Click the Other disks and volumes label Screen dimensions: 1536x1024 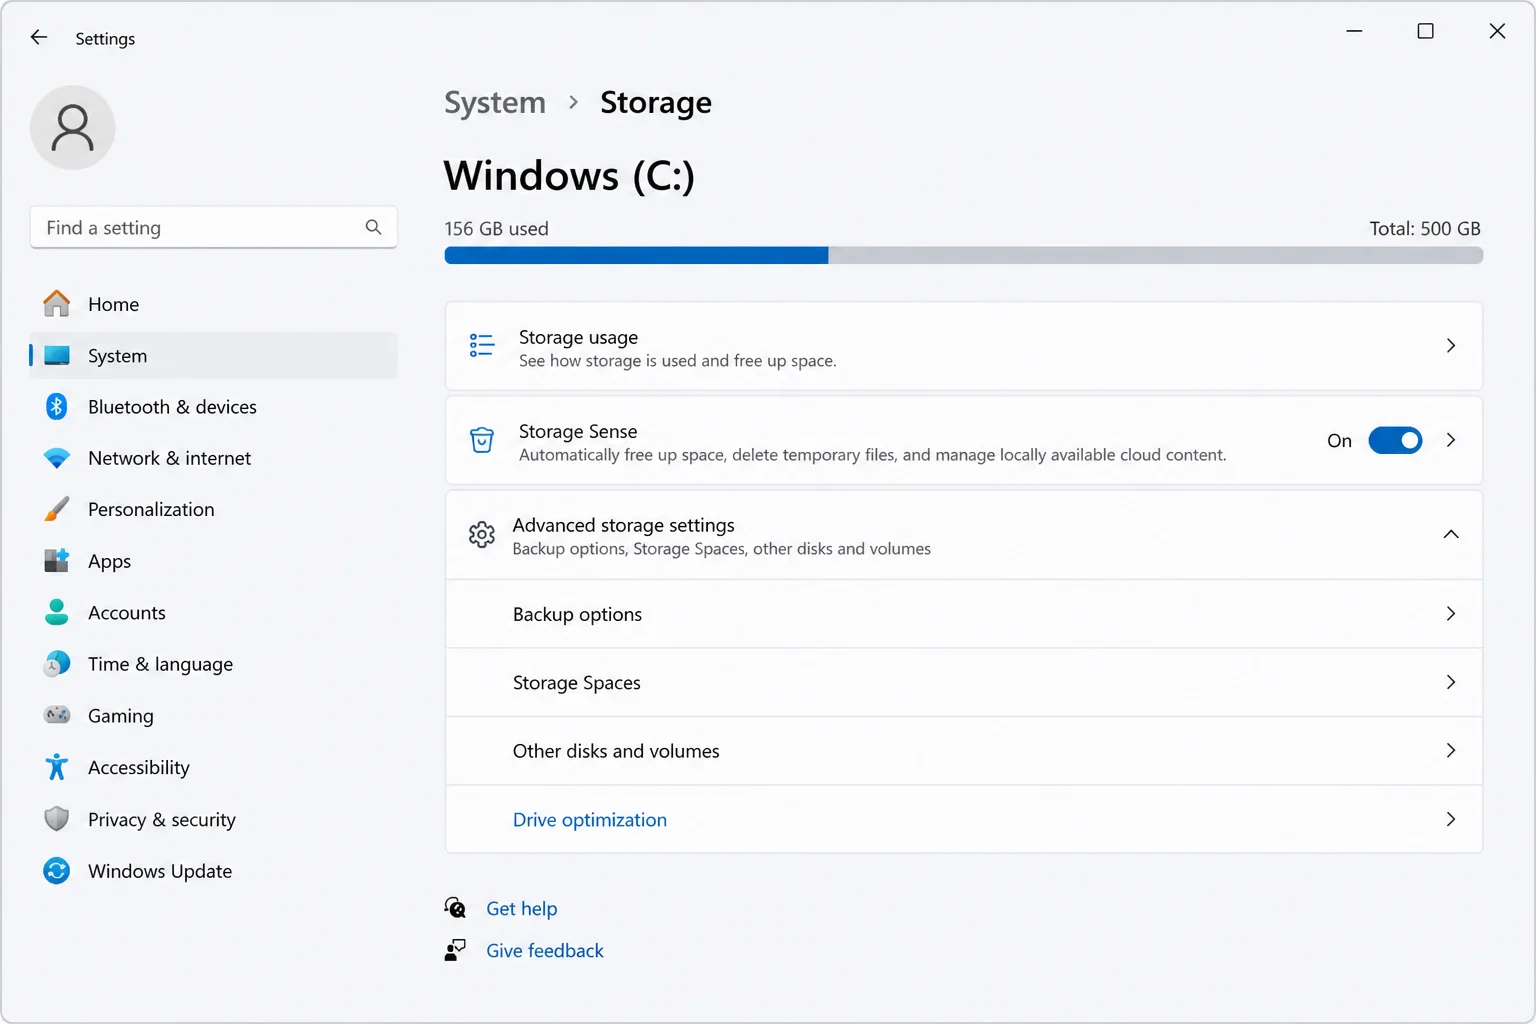(x=616, y=751)
